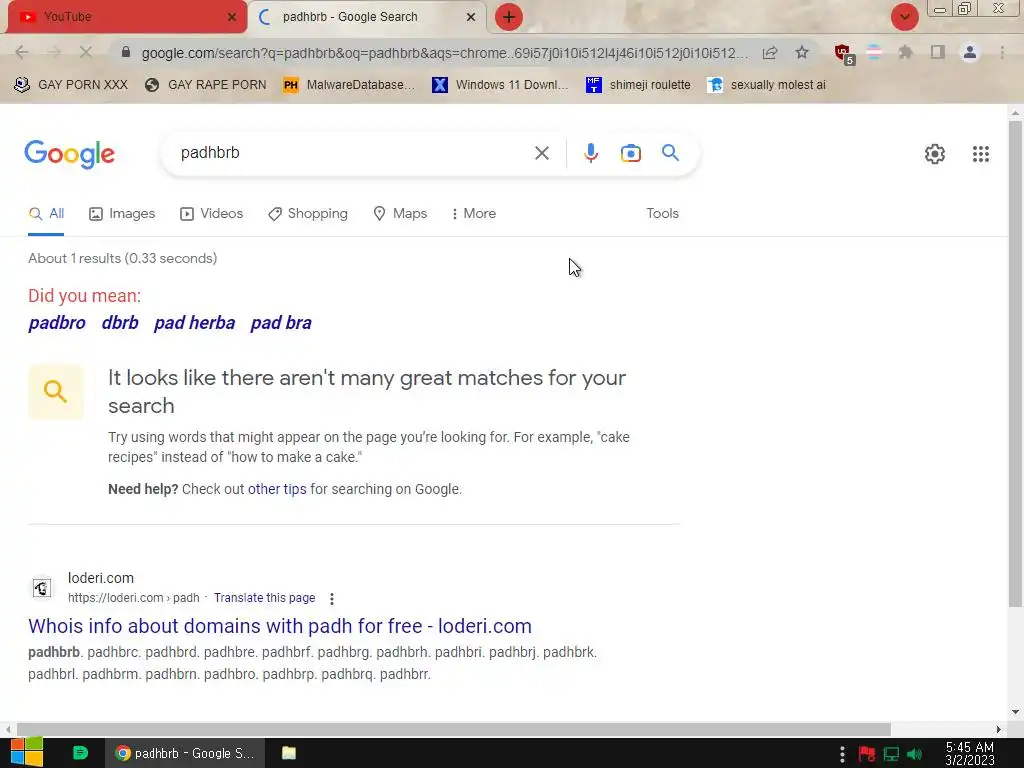Show hidden tray icons overflow
Viewport: 1024px width, 768px height.
tap(842, 754)
